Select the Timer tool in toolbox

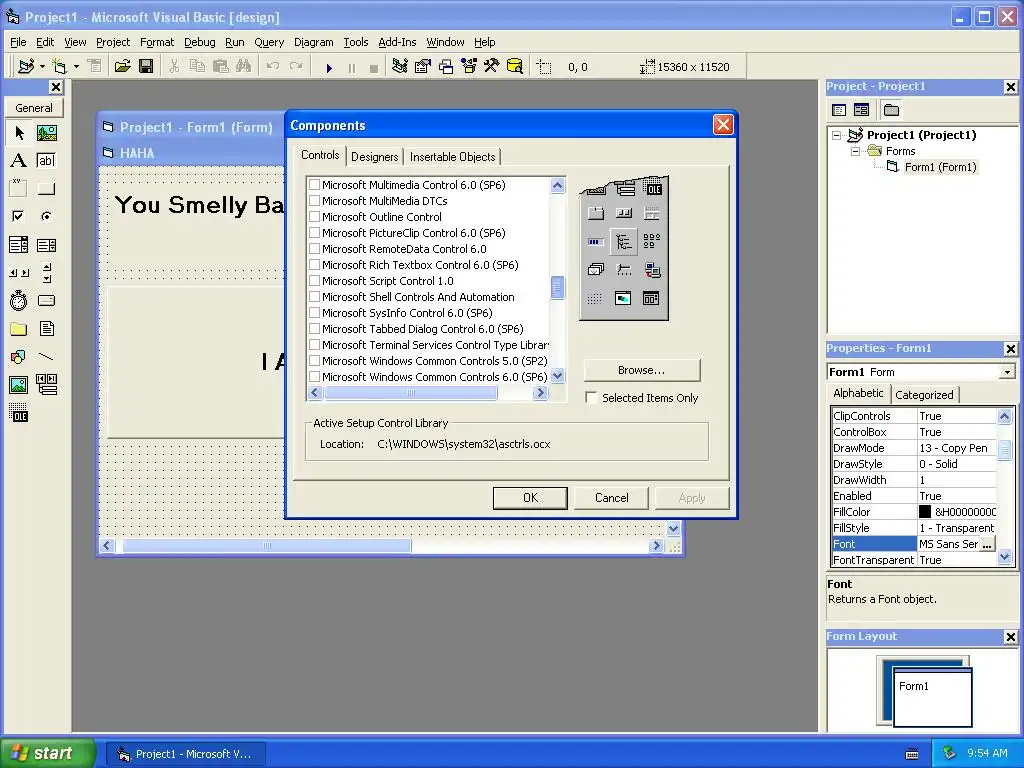pyautogui.click(x=19, y=300)
